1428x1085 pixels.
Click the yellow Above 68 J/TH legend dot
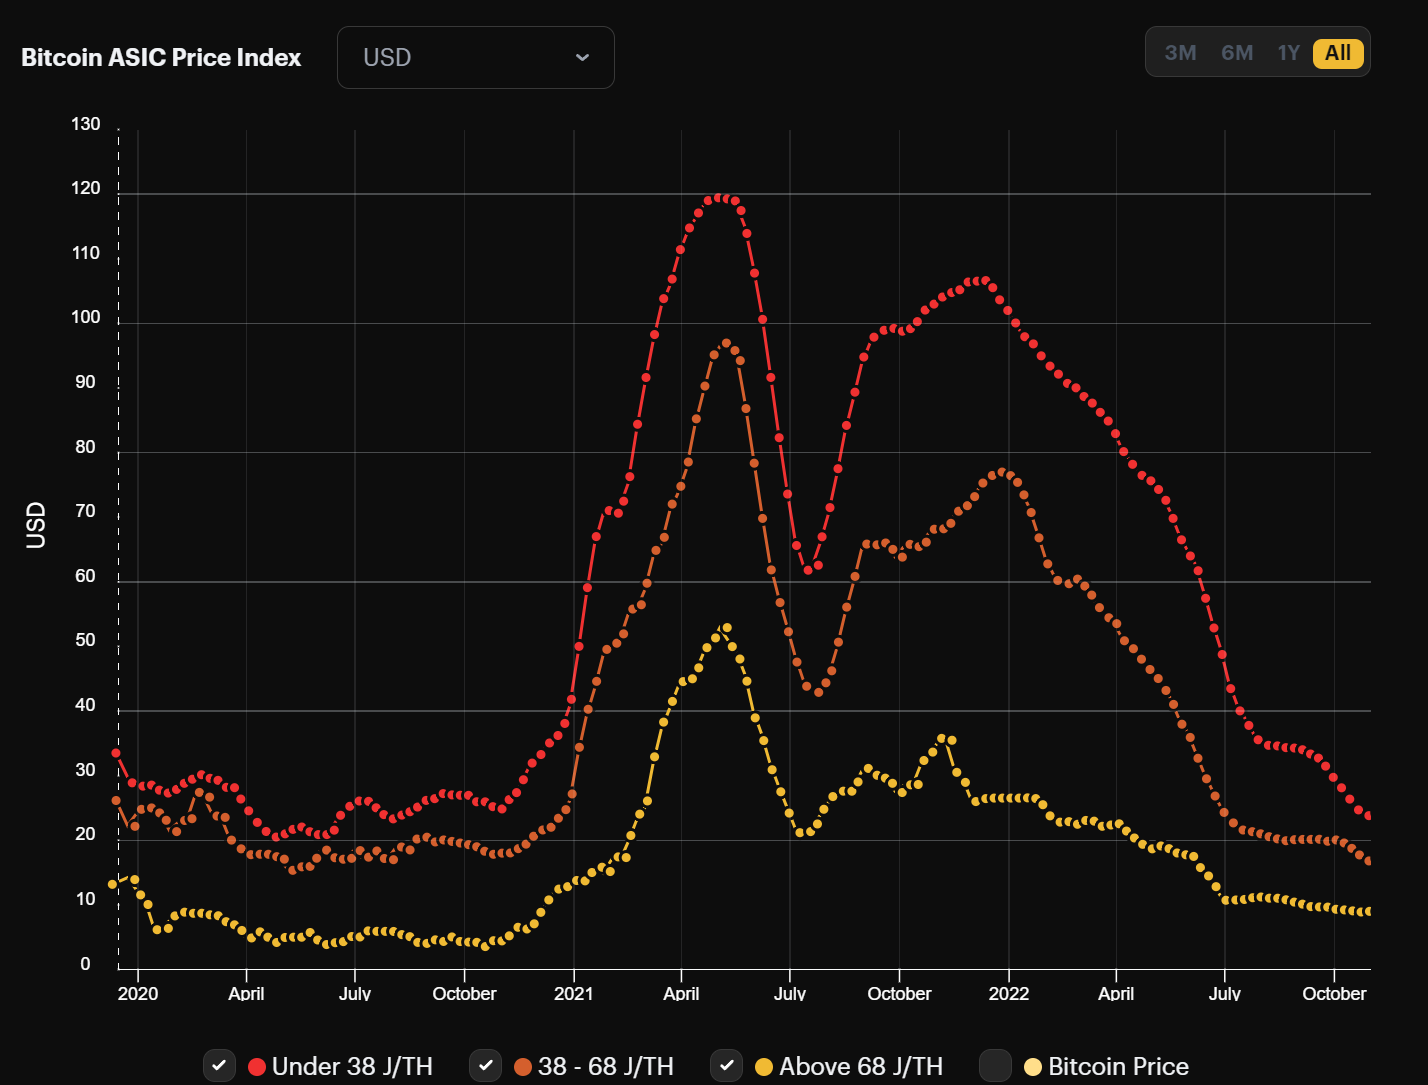pyautogui.click(x=764, y=1067)
